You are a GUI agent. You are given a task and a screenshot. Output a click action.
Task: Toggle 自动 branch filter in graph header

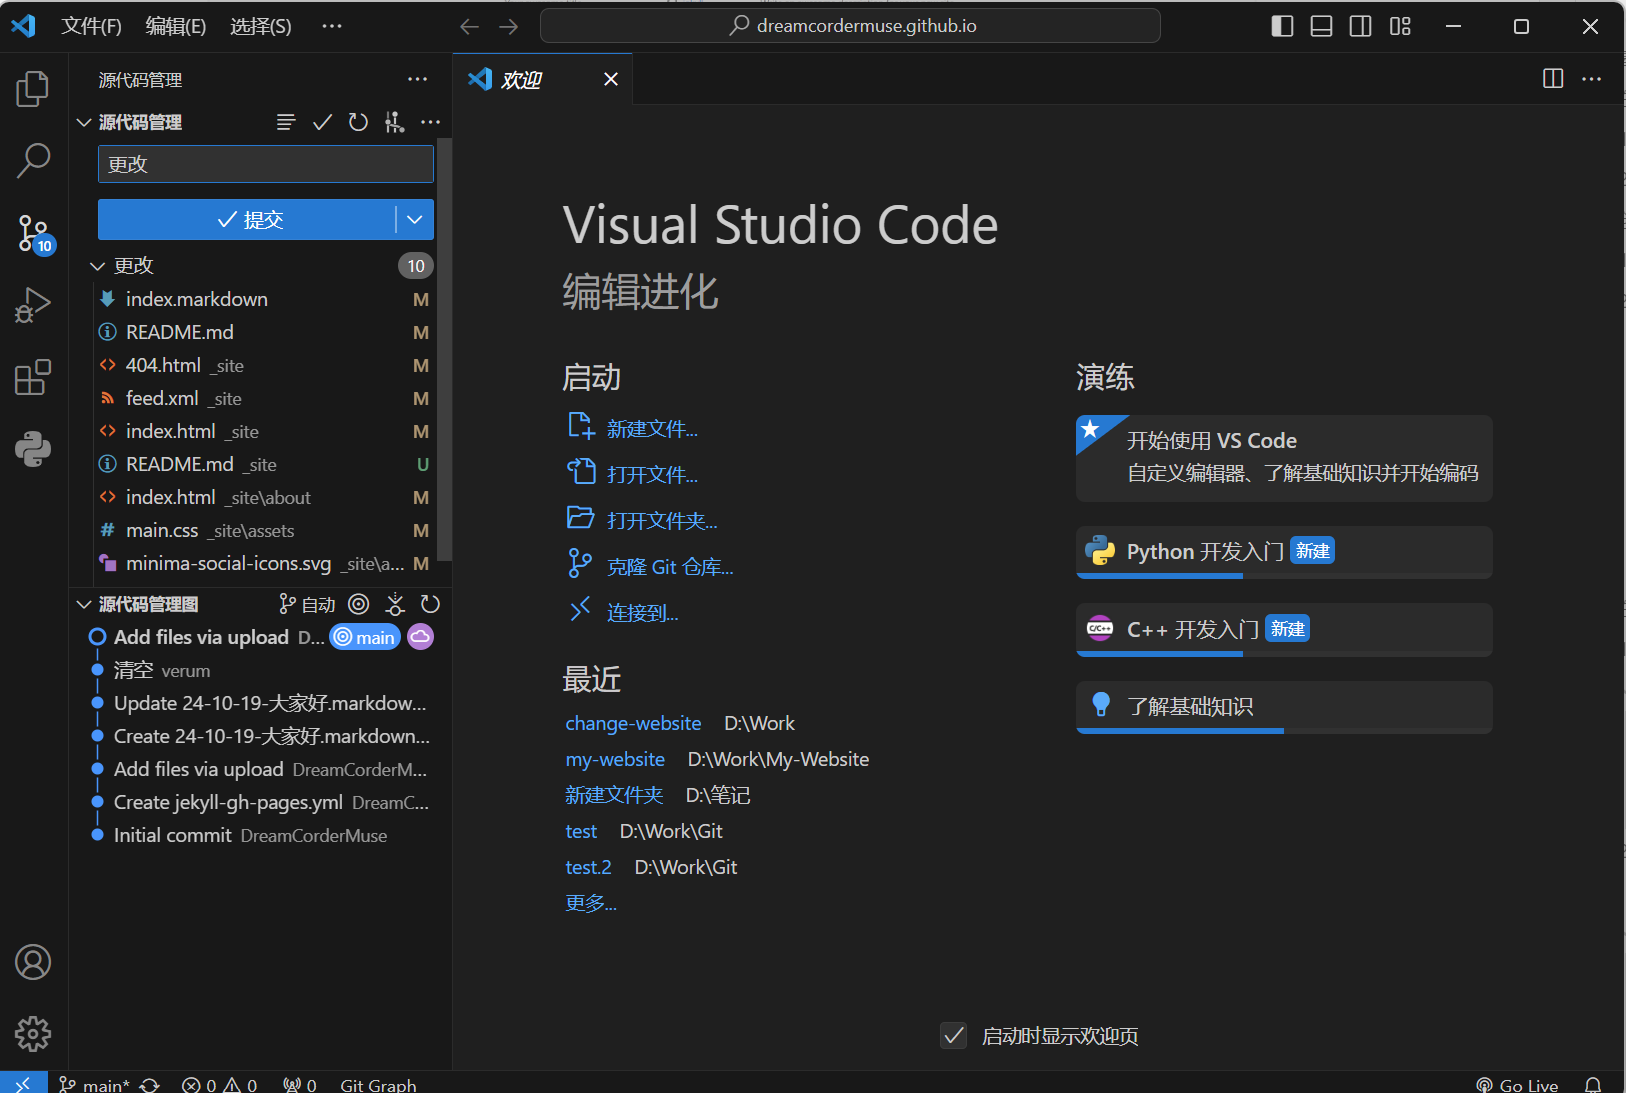(307, 604)
